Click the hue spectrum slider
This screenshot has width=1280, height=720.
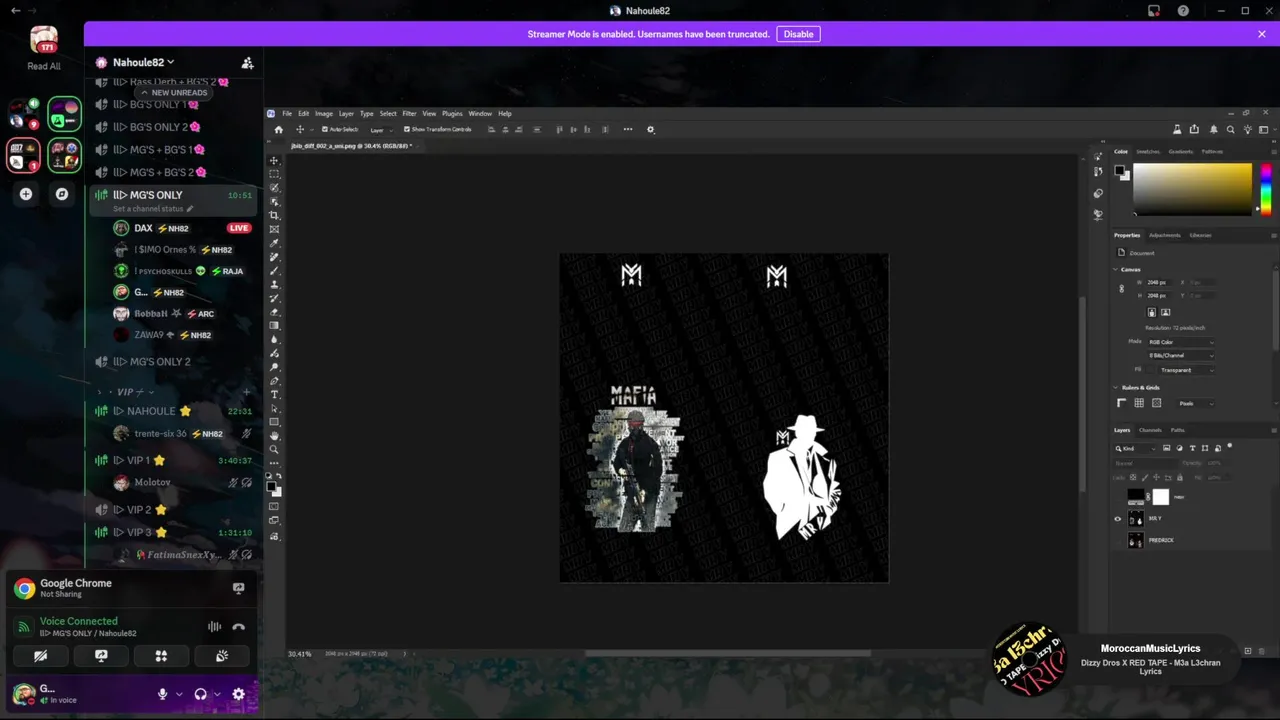point(1266,189)
